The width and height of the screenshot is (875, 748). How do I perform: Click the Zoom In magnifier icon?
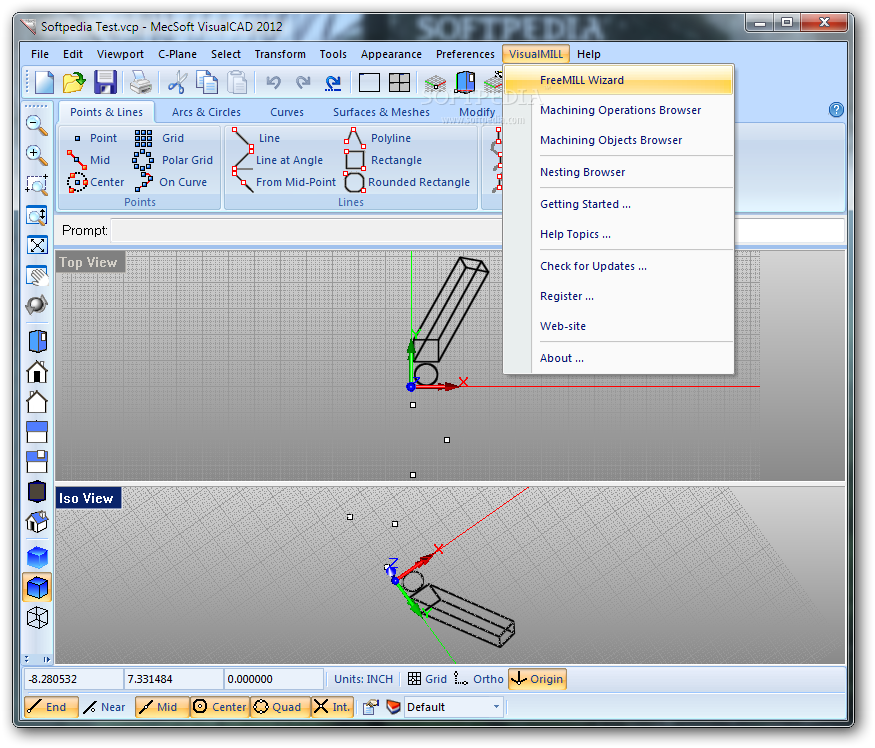(37, 155)
